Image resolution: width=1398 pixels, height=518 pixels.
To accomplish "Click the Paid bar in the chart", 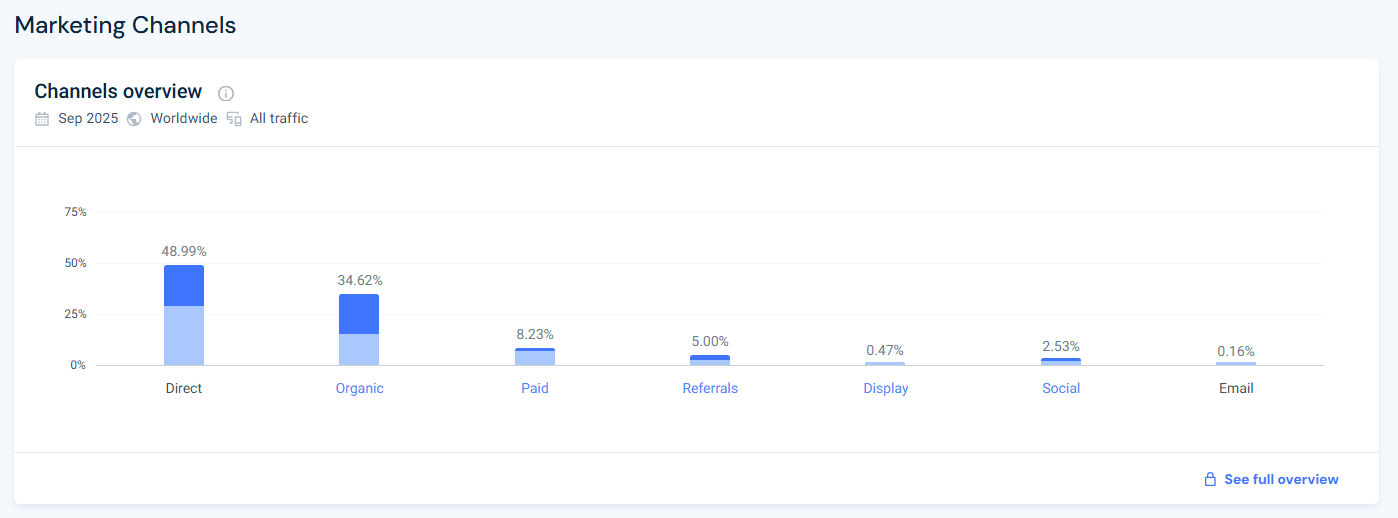I will click(x=535, y=358).
